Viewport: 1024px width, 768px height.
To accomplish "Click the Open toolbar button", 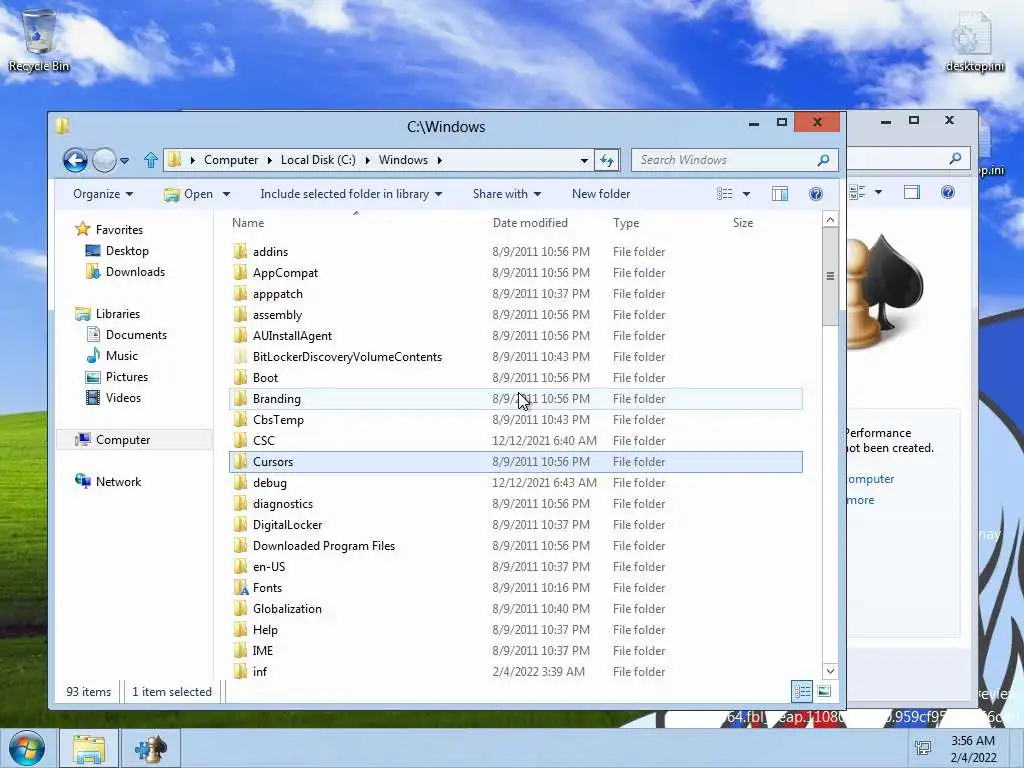I will click(189, 194).
